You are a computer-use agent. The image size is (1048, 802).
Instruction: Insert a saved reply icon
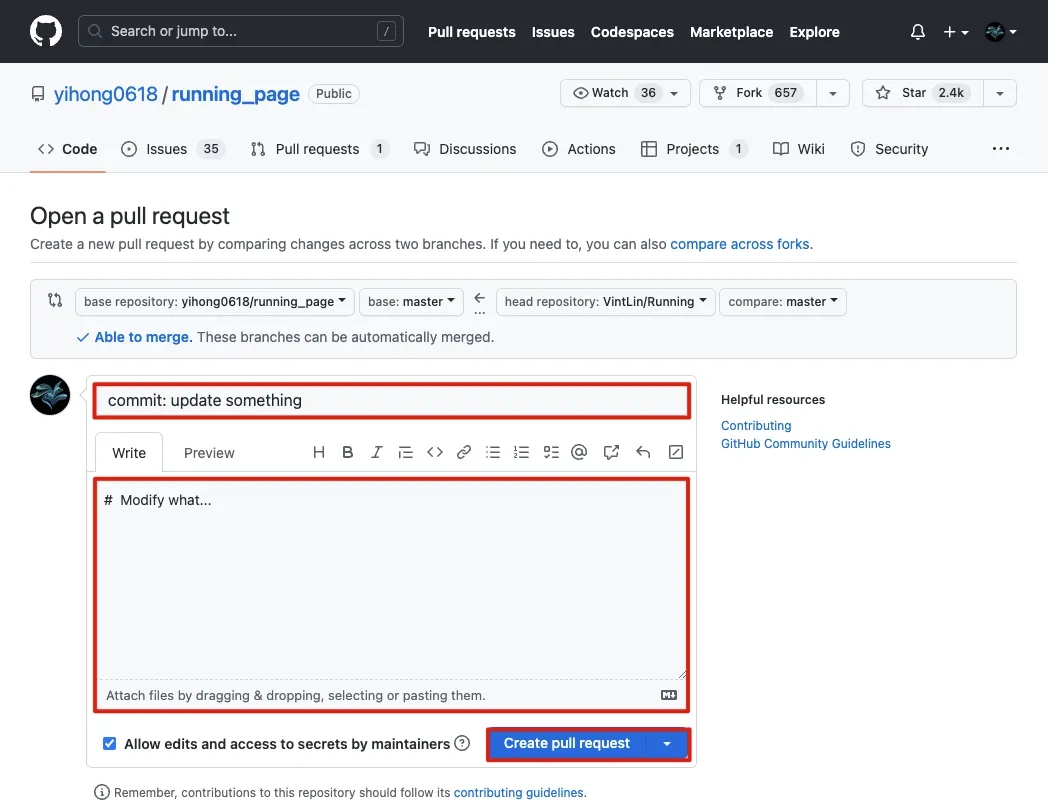click(x=643, y=452)
